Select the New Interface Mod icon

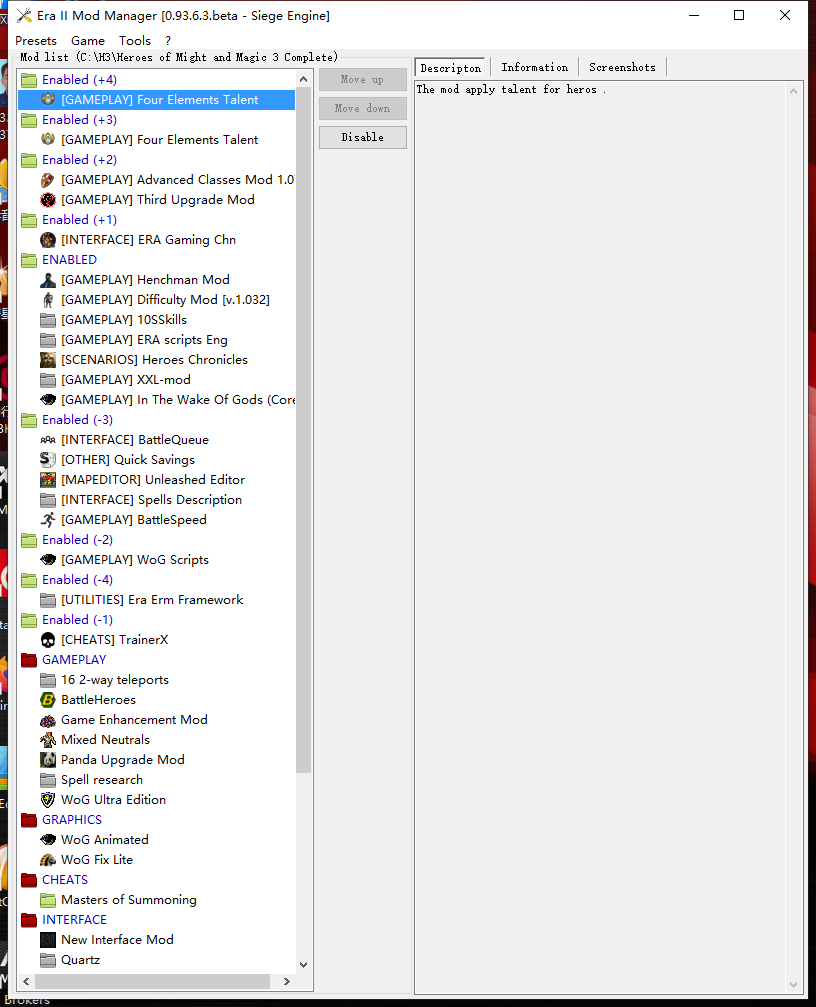[x=48, y=940]
